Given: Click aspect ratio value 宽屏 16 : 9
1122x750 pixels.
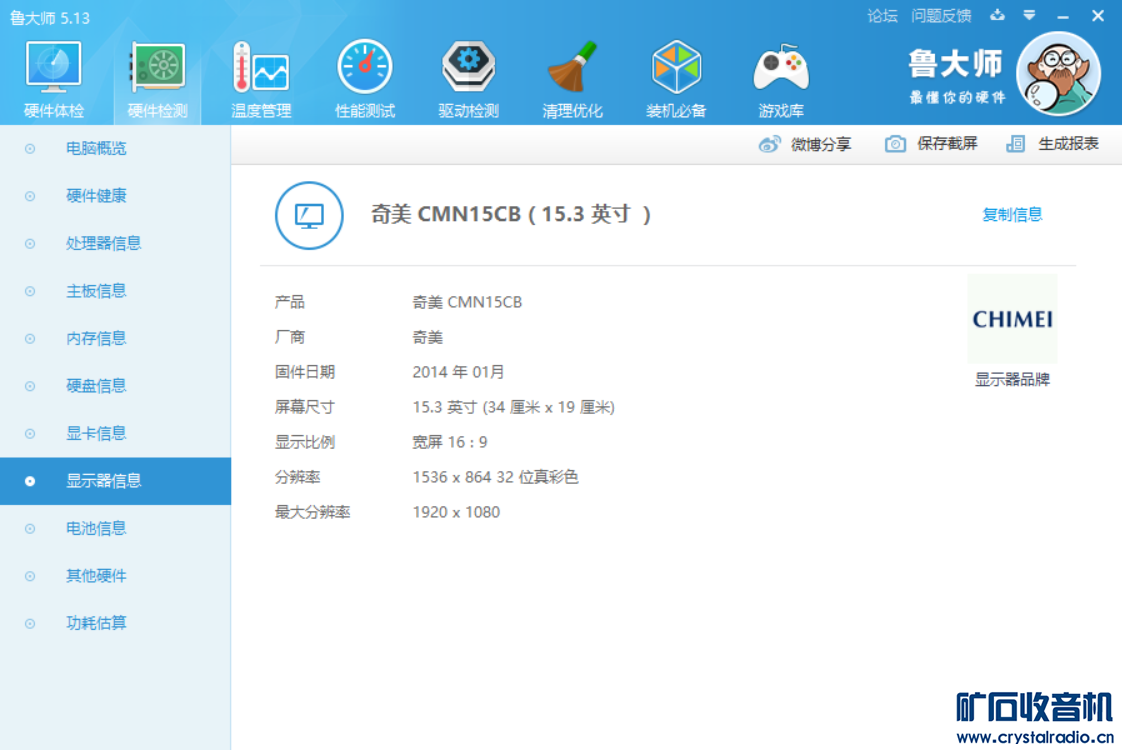Looking at the screenshot, I should (x=449, y=442).
